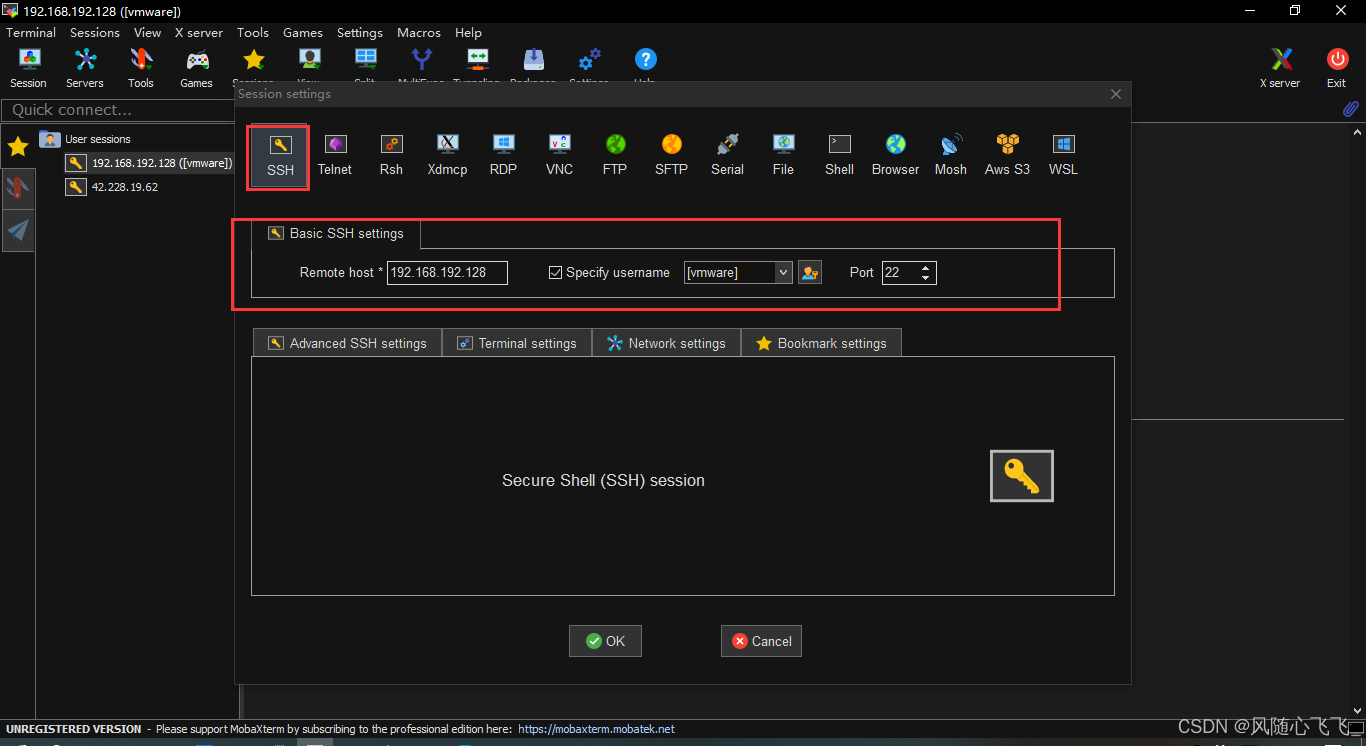Choose the RDP session type
The width and height of the screenshot is (1366, 746).
point(503,157)
